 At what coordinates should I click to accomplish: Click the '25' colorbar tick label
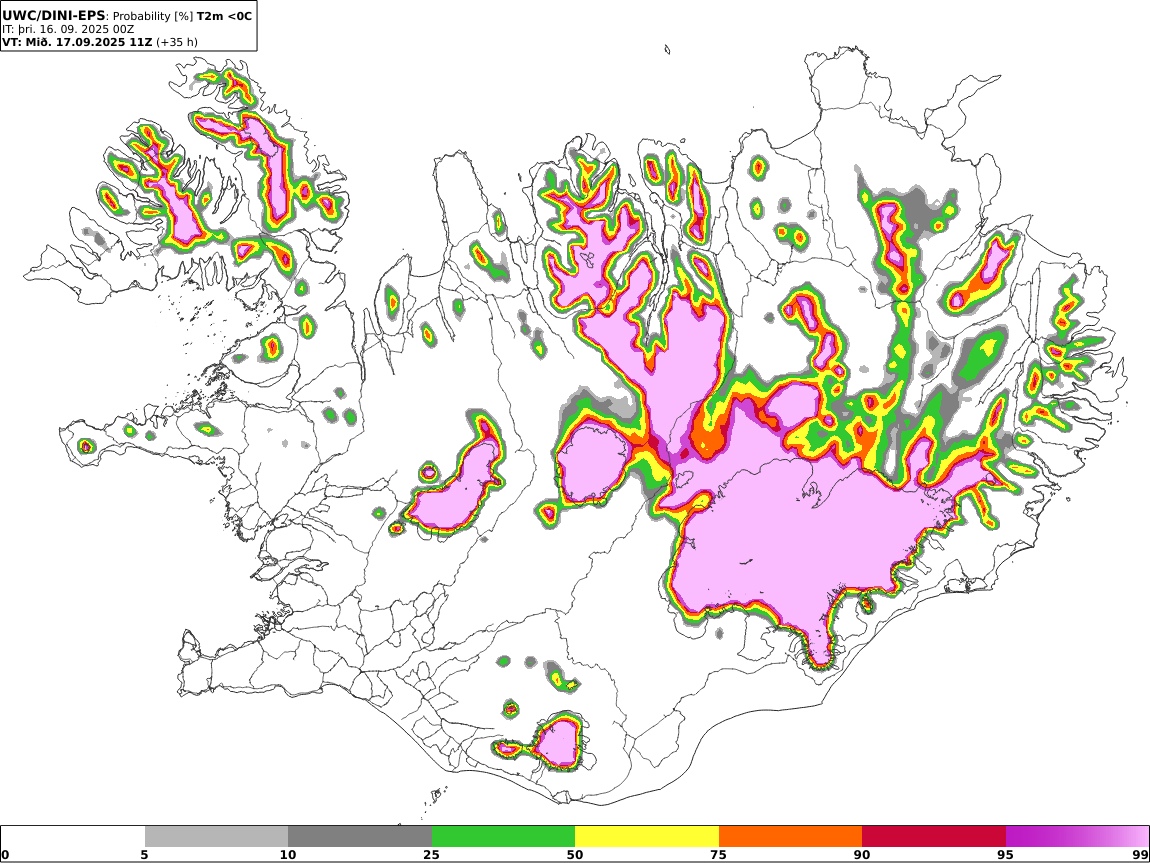click(x=431, y=855)
